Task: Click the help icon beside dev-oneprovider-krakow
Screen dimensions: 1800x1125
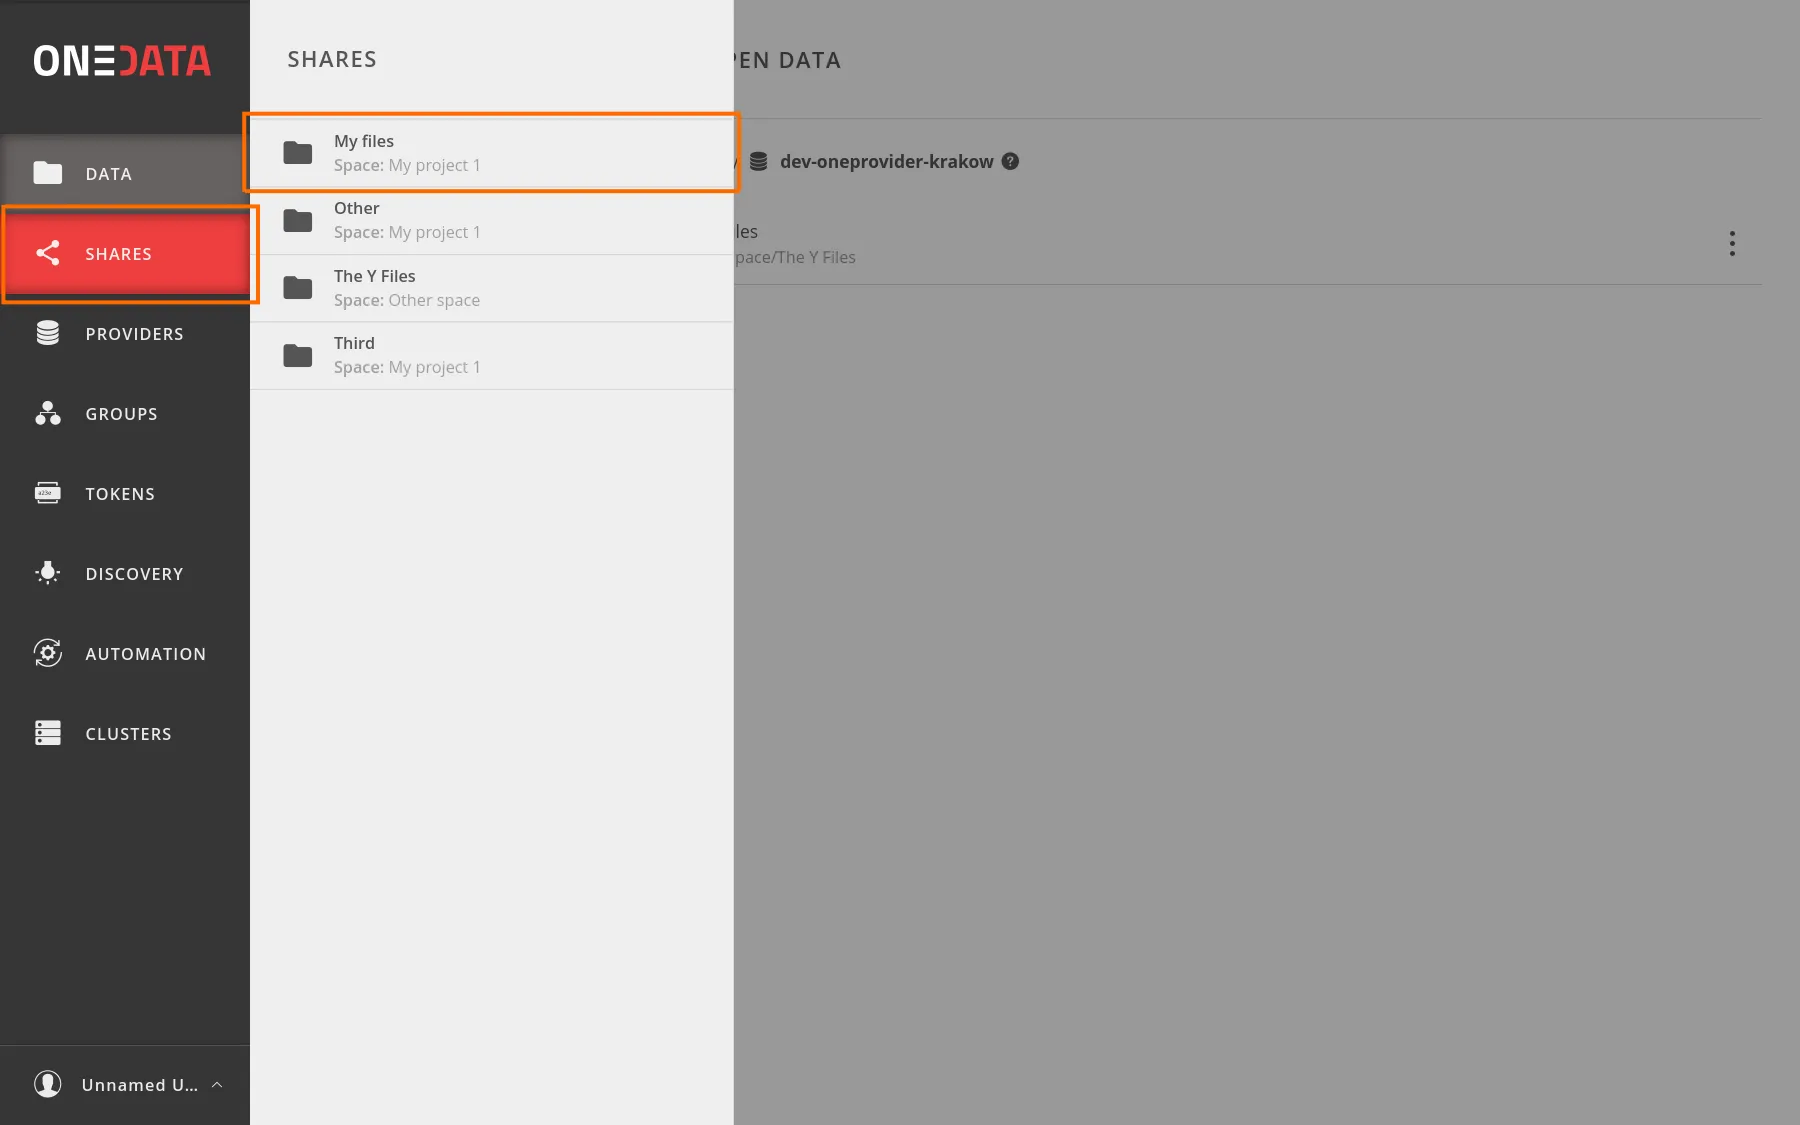Action: pyautogui.click(x=1011, y=161)
